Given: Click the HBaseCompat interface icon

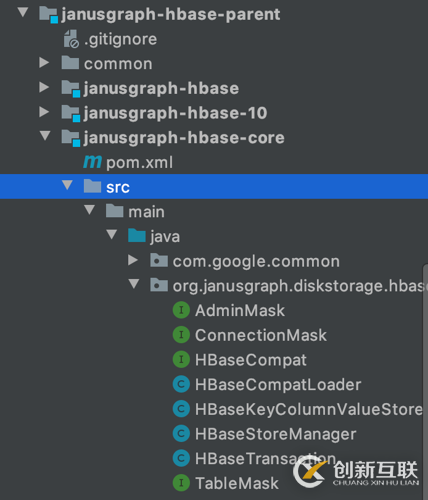Looking at the screenshot, I should point(181,359).
